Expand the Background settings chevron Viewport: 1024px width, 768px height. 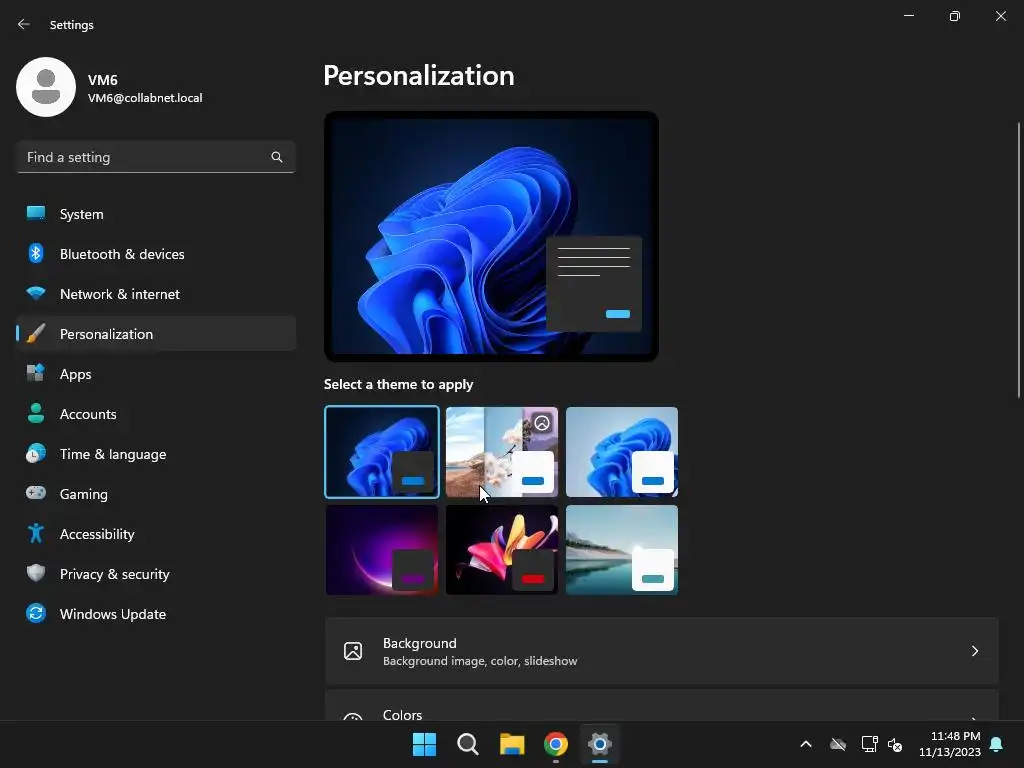(x=974, y=651)
